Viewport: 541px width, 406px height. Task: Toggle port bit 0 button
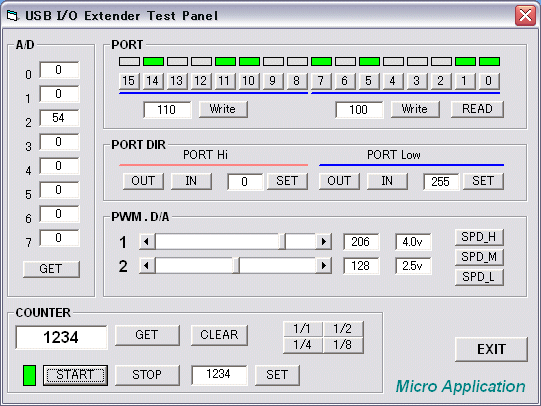click(489, 81)
